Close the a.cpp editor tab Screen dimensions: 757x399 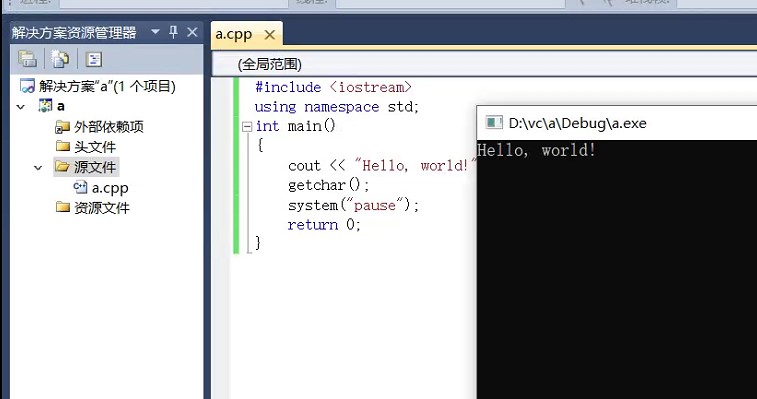tap(270, 35)
